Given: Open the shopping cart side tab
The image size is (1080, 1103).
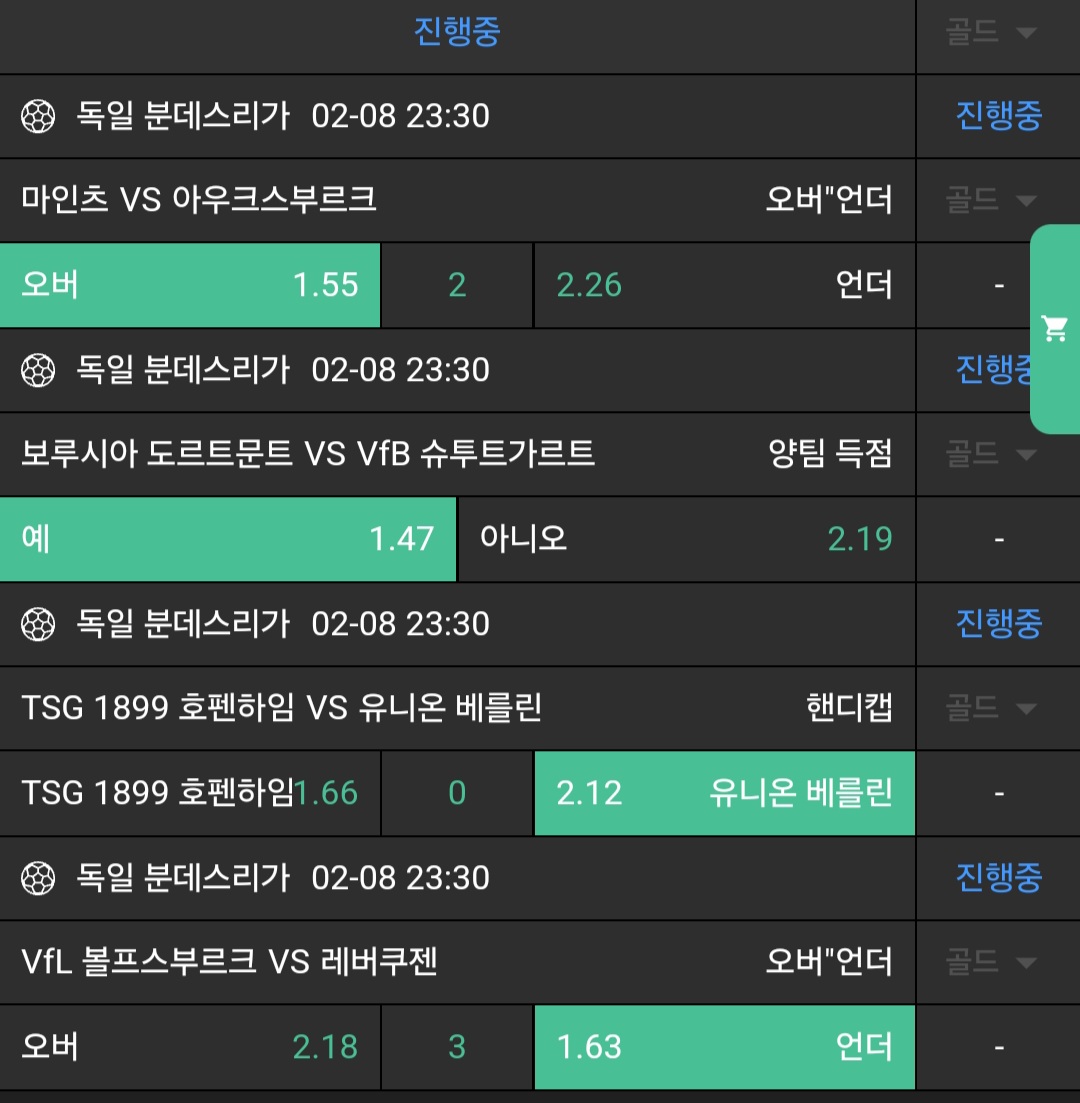Looking at the screenshot, I should (x=1055, y=328).
